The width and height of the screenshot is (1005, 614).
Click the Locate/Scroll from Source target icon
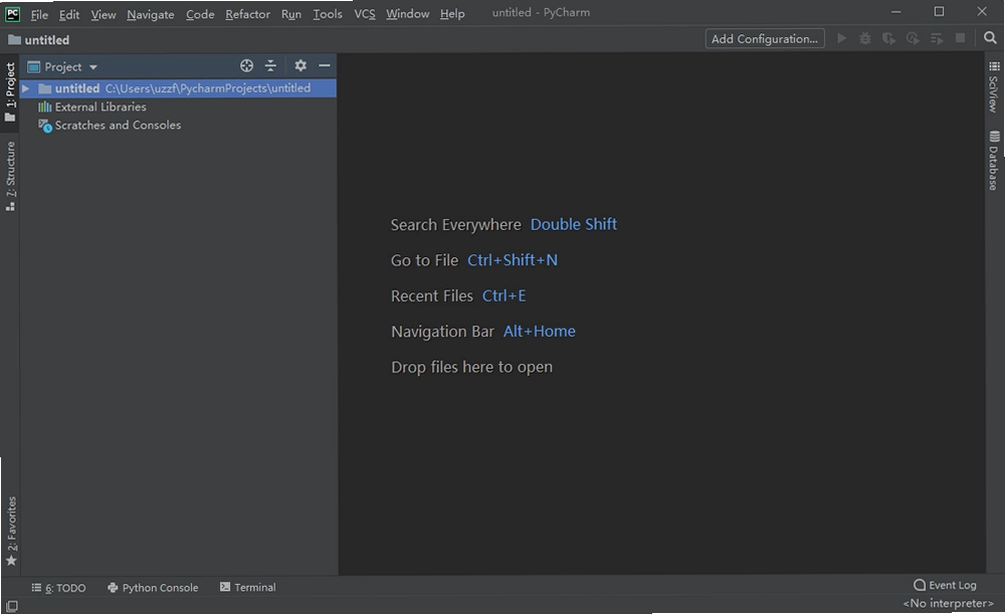tap(247, 65)
